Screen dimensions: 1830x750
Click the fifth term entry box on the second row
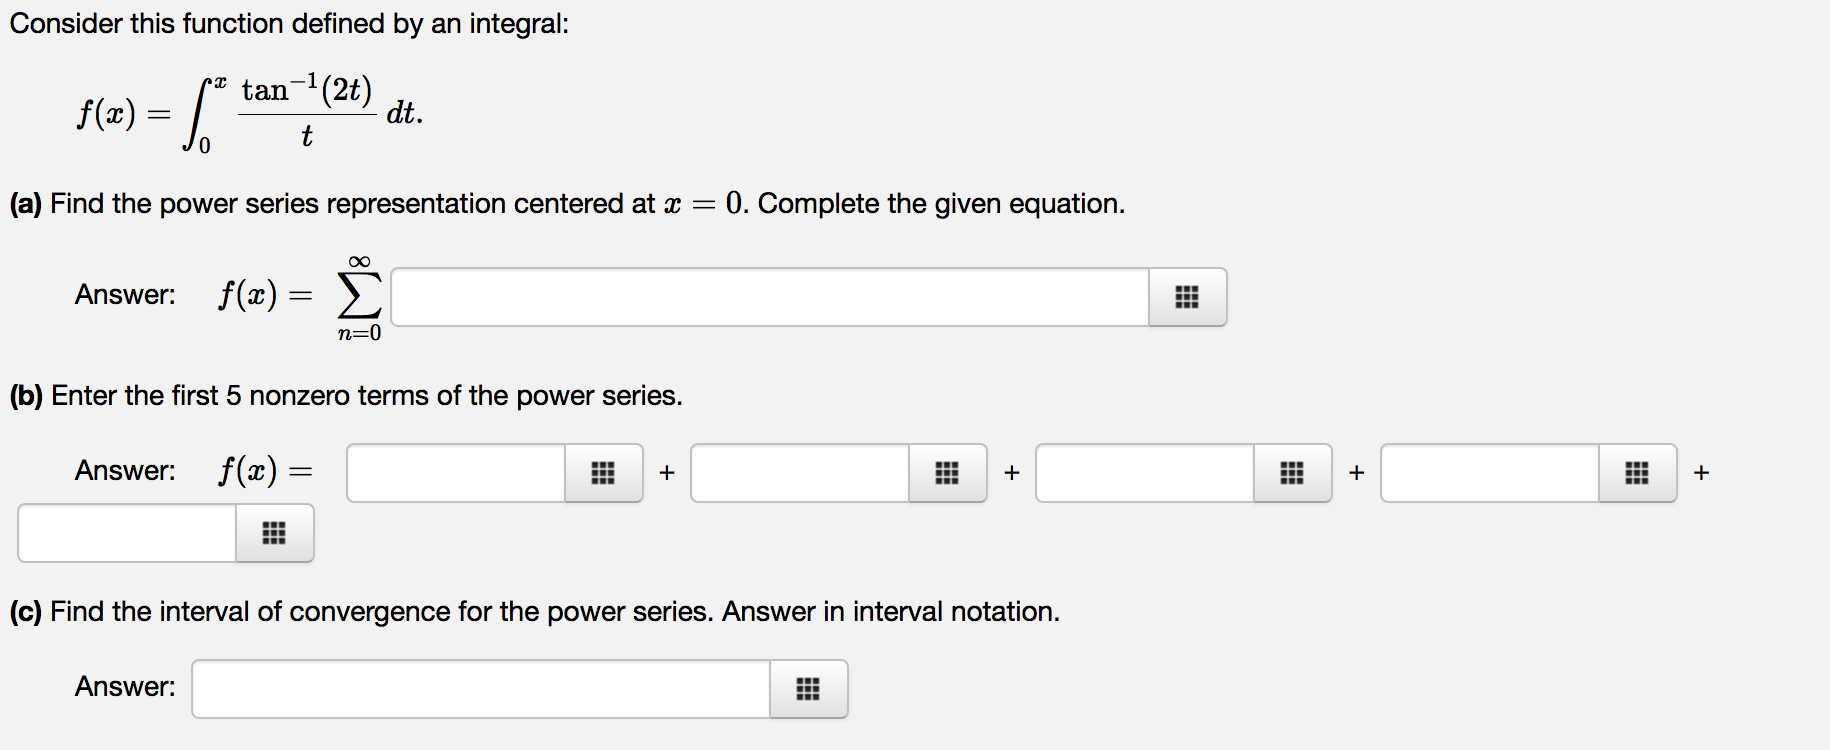coord(125,533)
